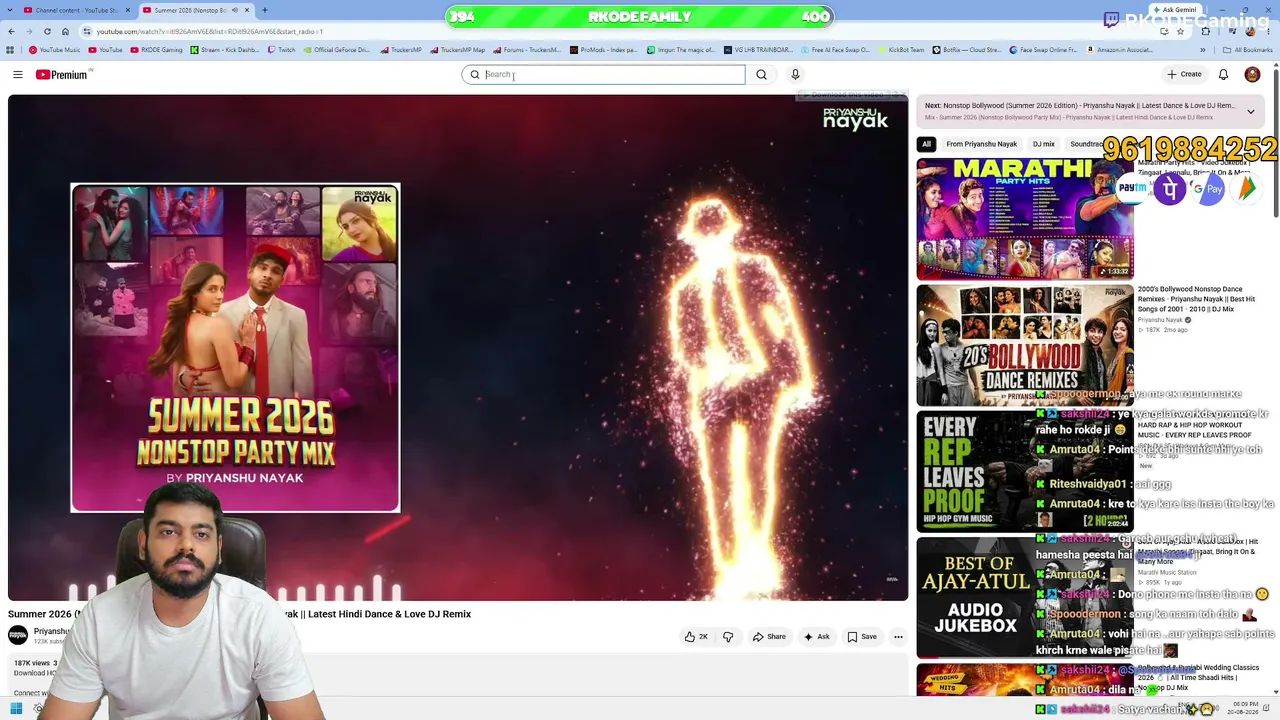1280x720 pixels.
Task: Open a new browser tab
Action: pos(264,10)
